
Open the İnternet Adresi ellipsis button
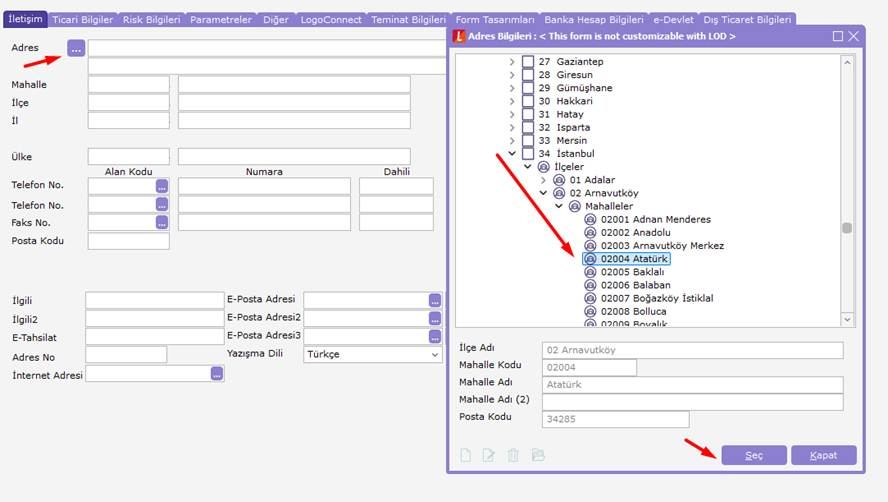click(217, 374)
